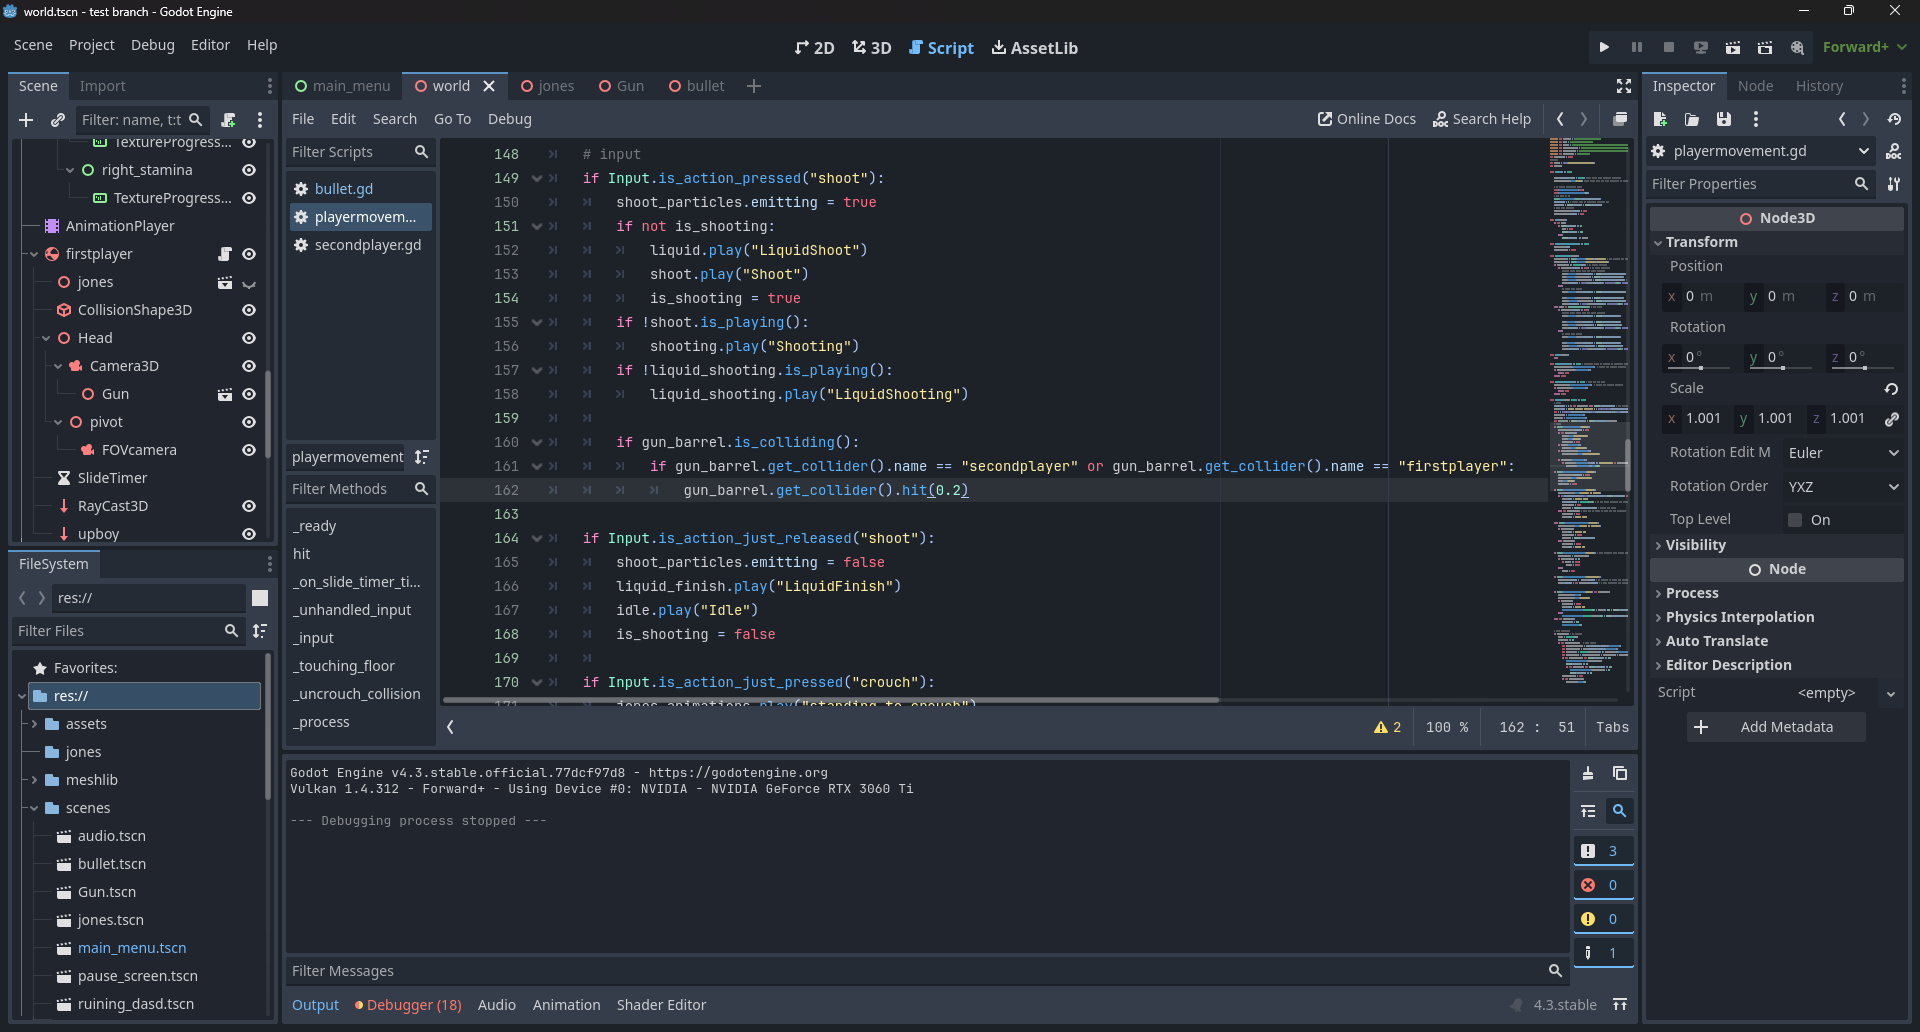Collapse the pivot node

58,422
